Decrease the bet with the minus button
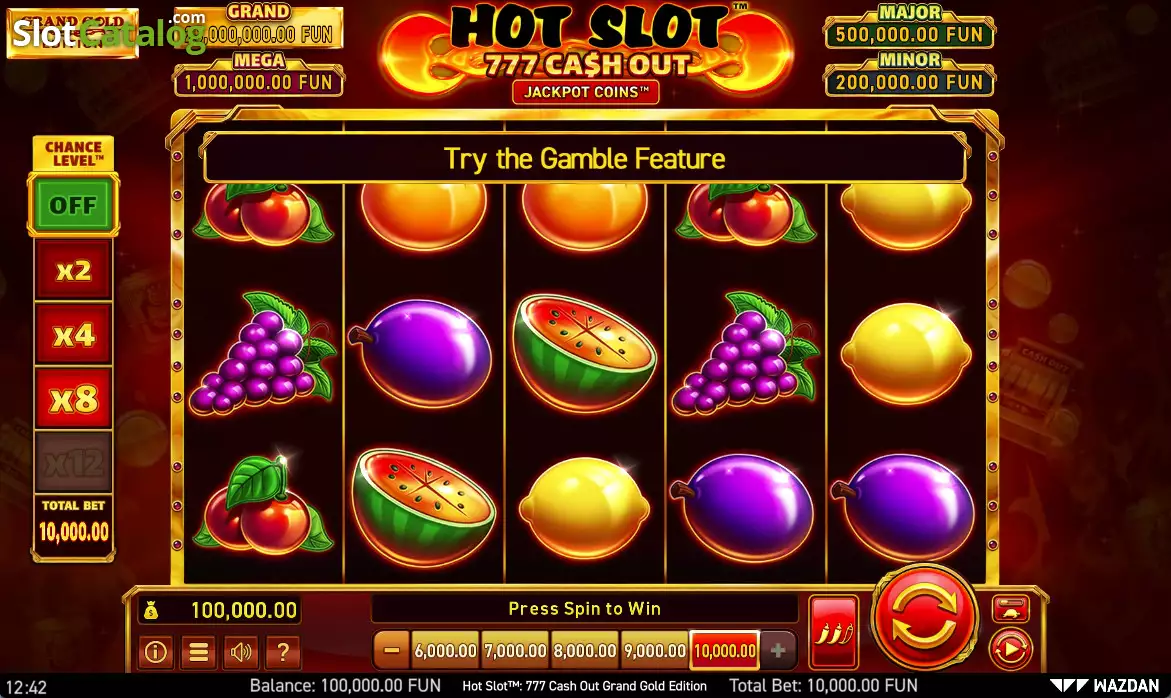Image resolution: width=1171 pixels, height=698 pixels. [391, 650]
